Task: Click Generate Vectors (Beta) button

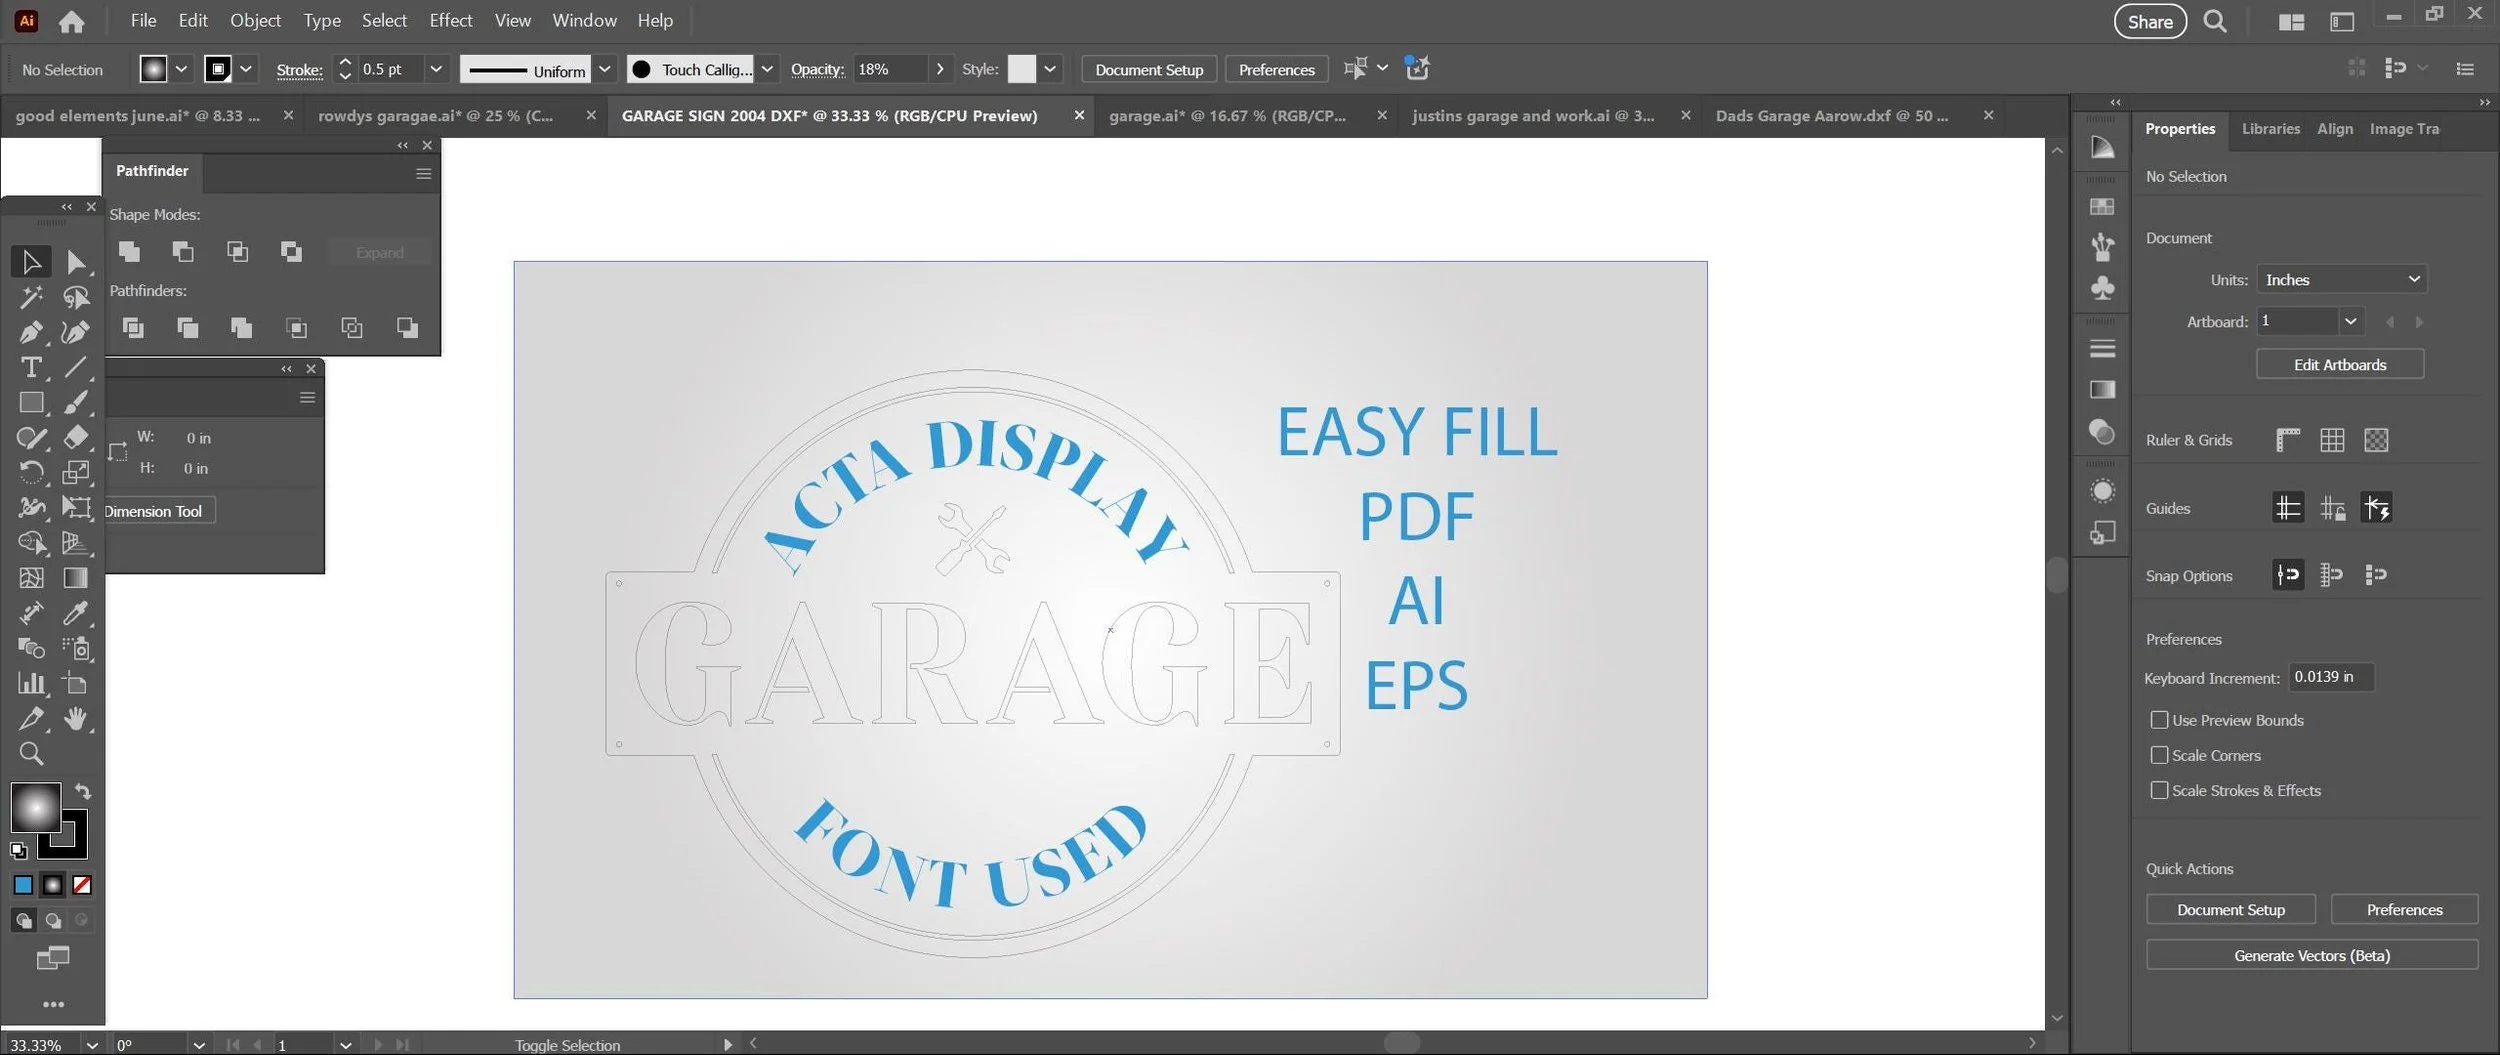Action: [x=2312, y=955]
